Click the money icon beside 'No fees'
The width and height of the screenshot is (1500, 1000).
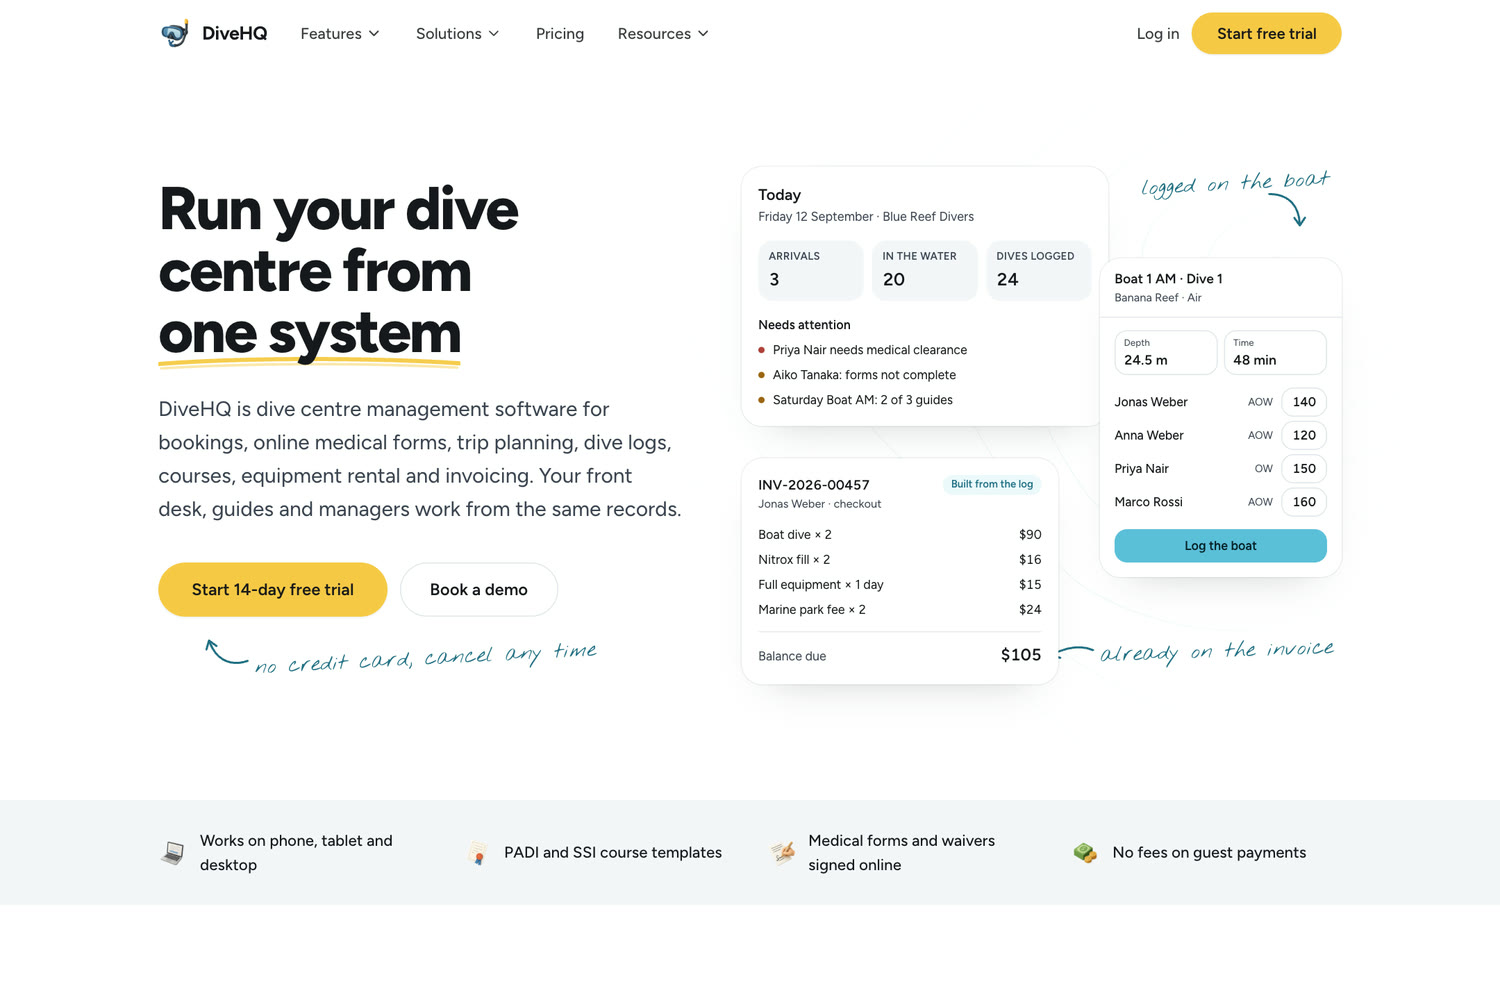1085,853
